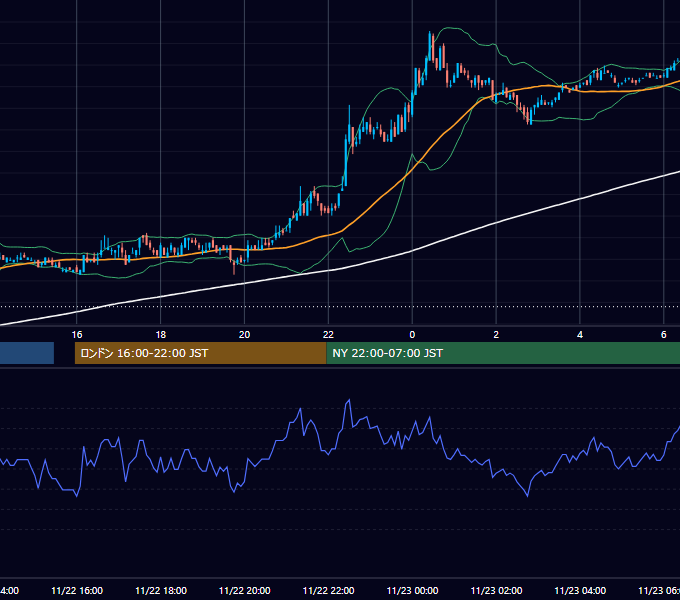Click the 11/22 18:00 date label
Image resolution: width=680 pixels, height=600 pixels.
pyautogui.click(x=161, y=590)
